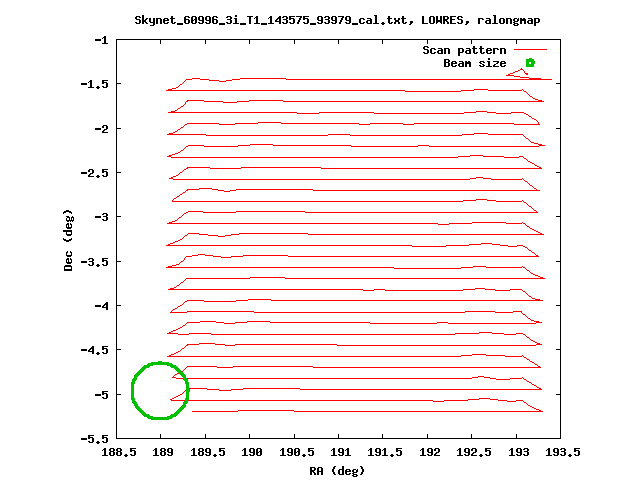
Task: Click the 'RA (deg)' axis label
Action: tap(339, 470)
